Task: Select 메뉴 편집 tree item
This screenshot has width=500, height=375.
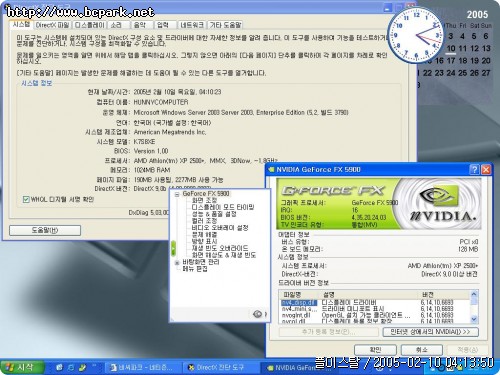Action: tap(195, 269)
